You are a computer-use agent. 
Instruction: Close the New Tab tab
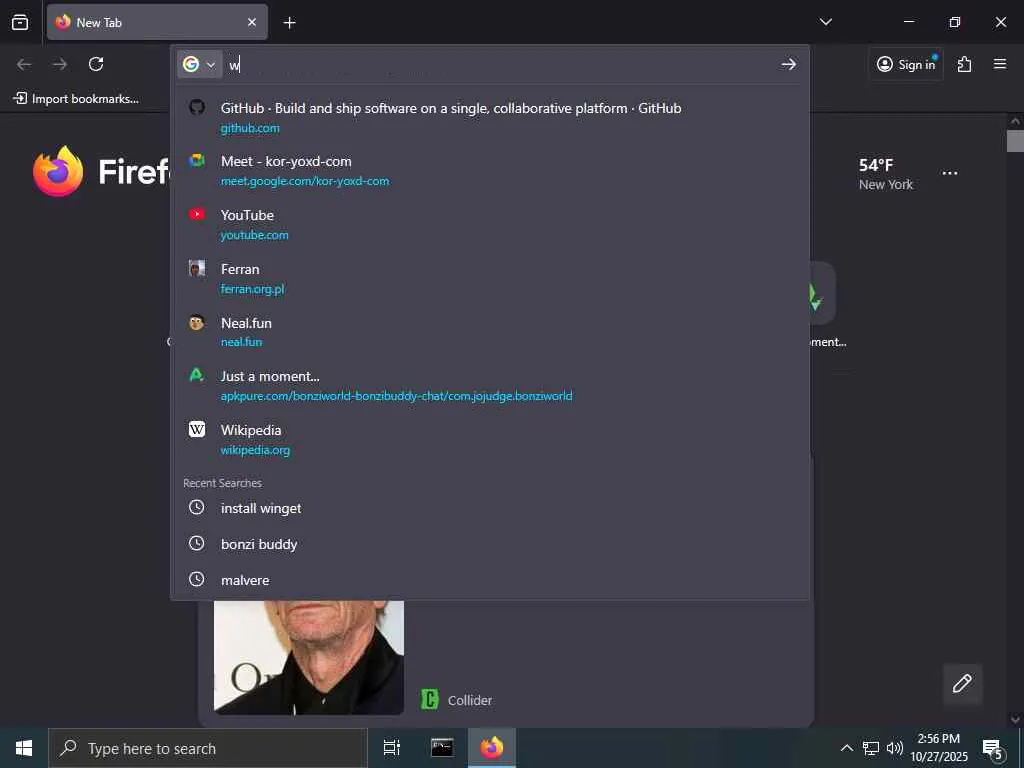(x=252, y=22)
